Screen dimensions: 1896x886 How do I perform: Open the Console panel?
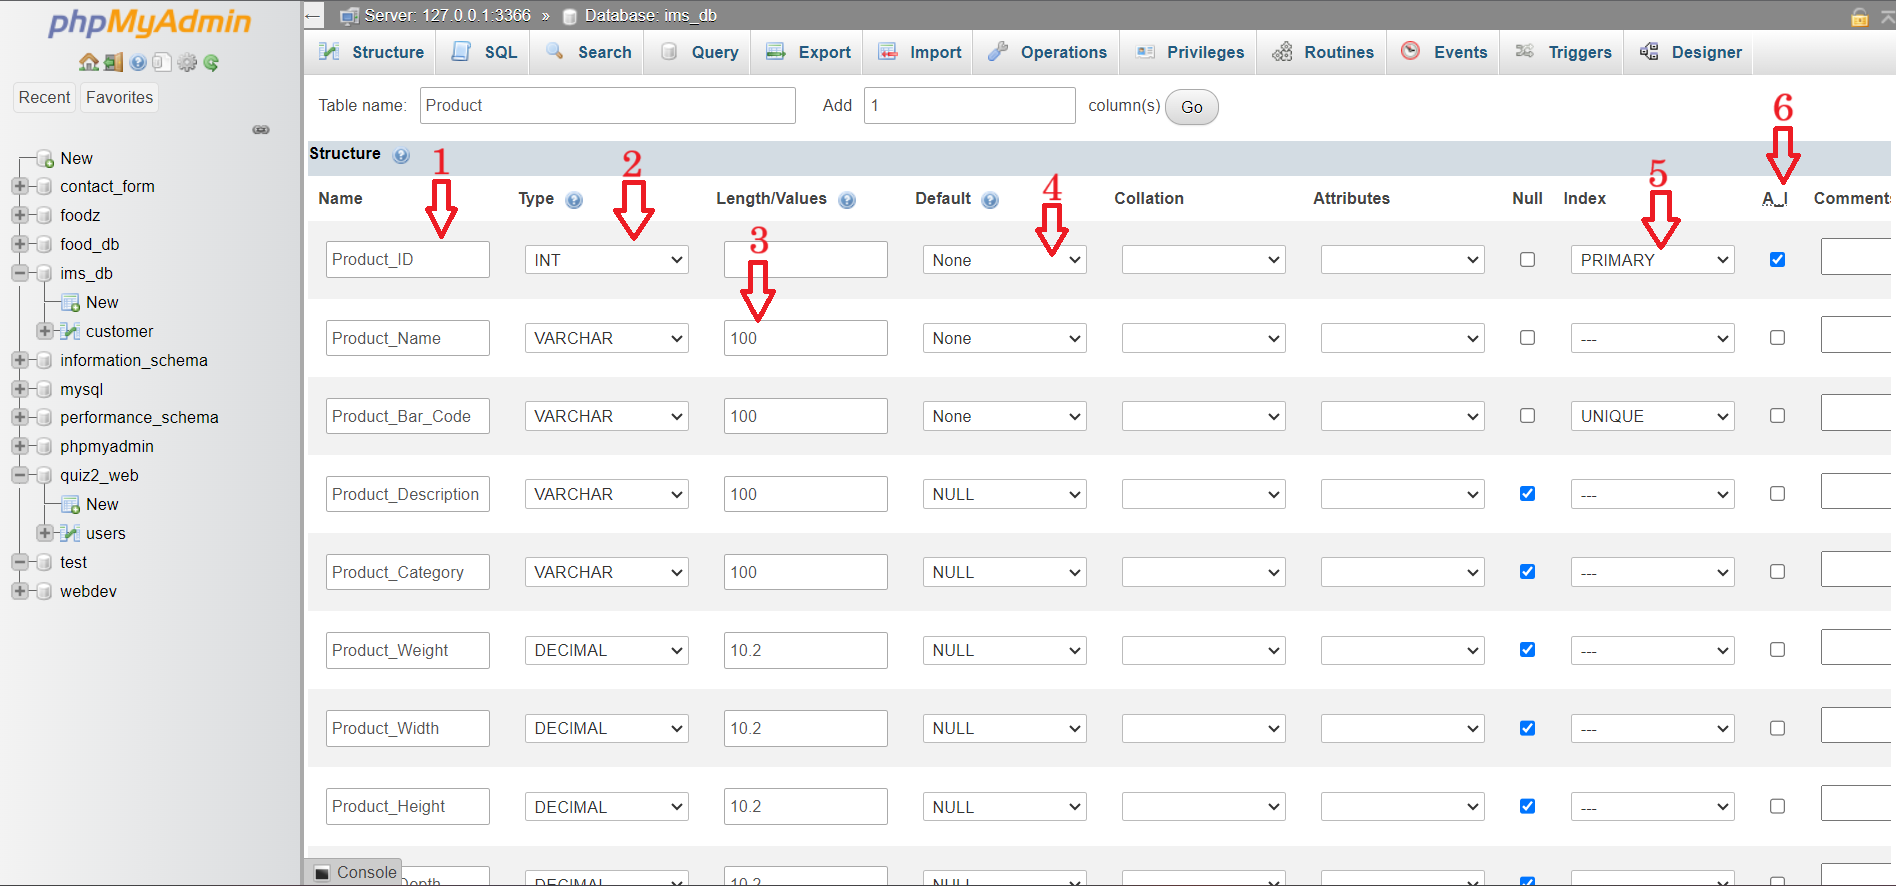click(355, 872)
